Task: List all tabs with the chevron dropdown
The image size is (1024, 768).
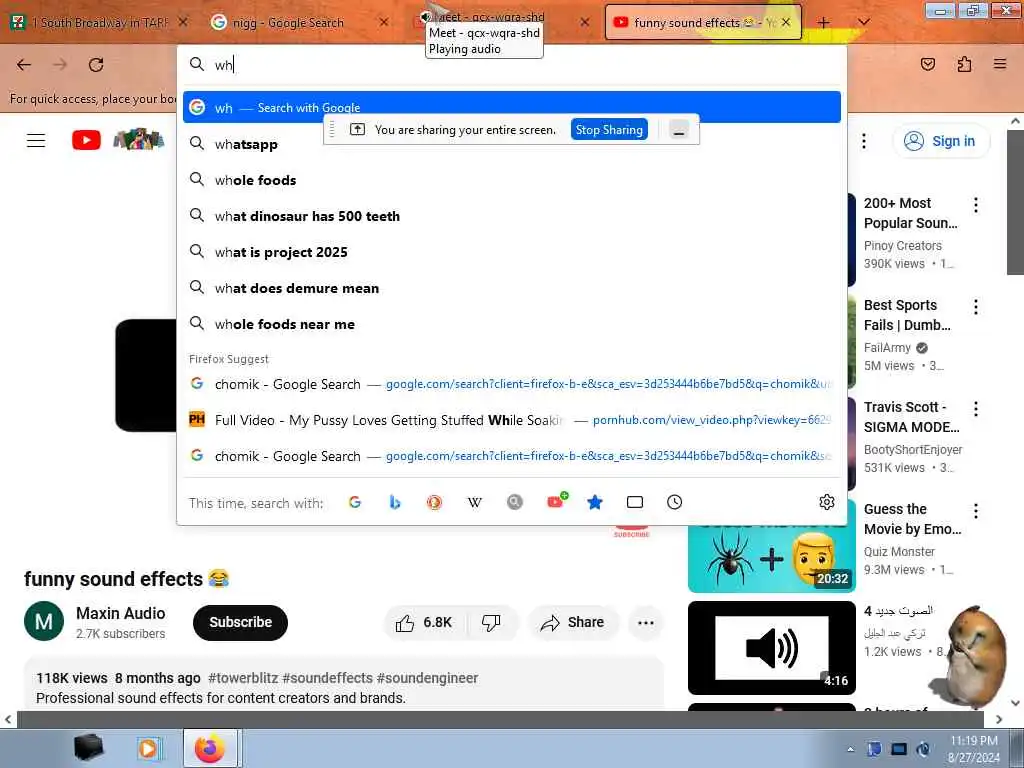Action: tap(863, 22)
